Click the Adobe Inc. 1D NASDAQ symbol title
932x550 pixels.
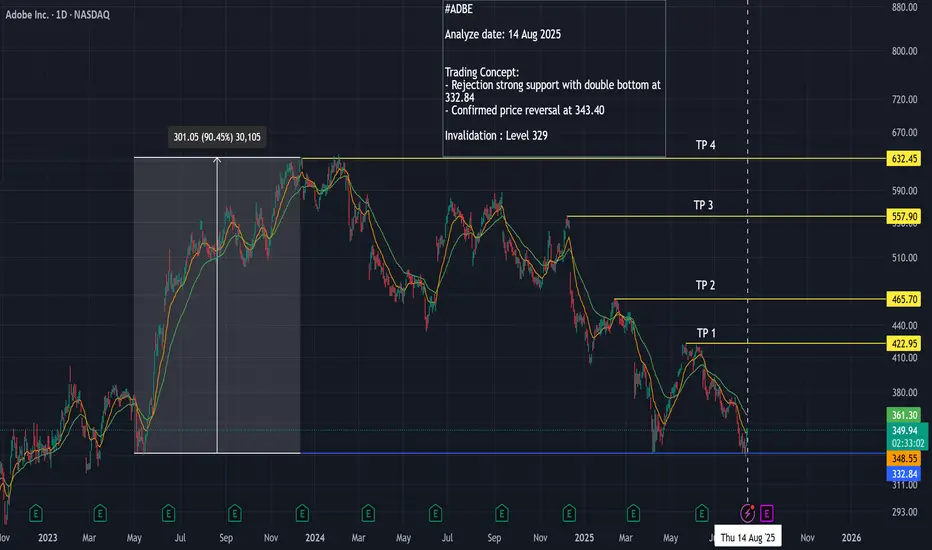tap(58, 15)
